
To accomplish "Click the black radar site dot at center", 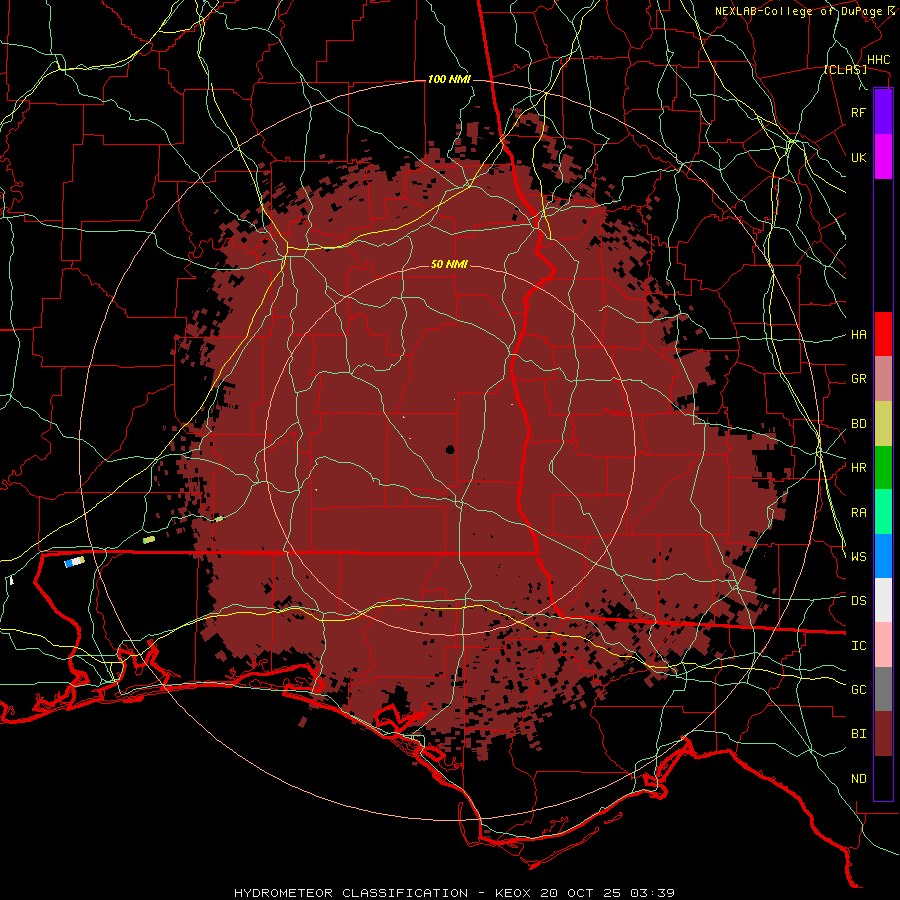I will point(450,449).
